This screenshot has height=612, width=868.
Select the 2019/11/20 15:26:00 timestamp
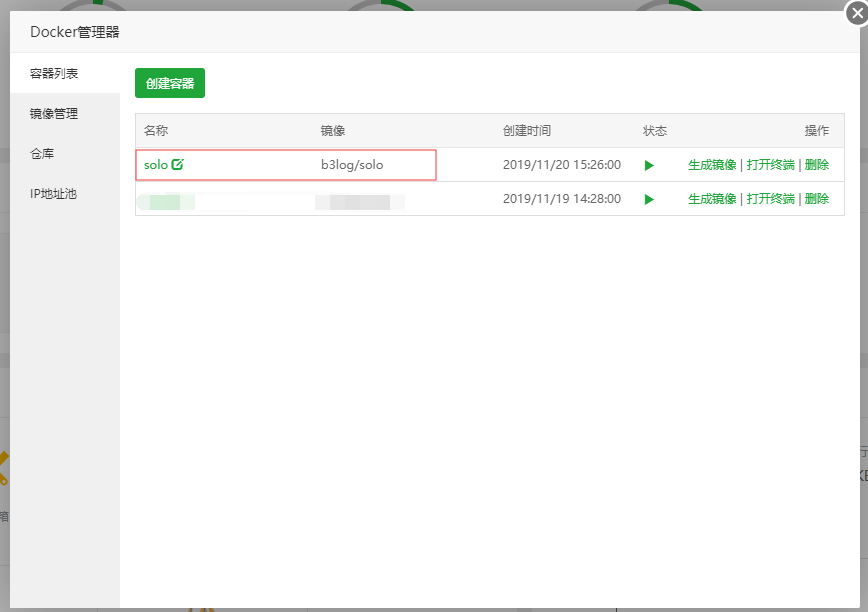562,165
